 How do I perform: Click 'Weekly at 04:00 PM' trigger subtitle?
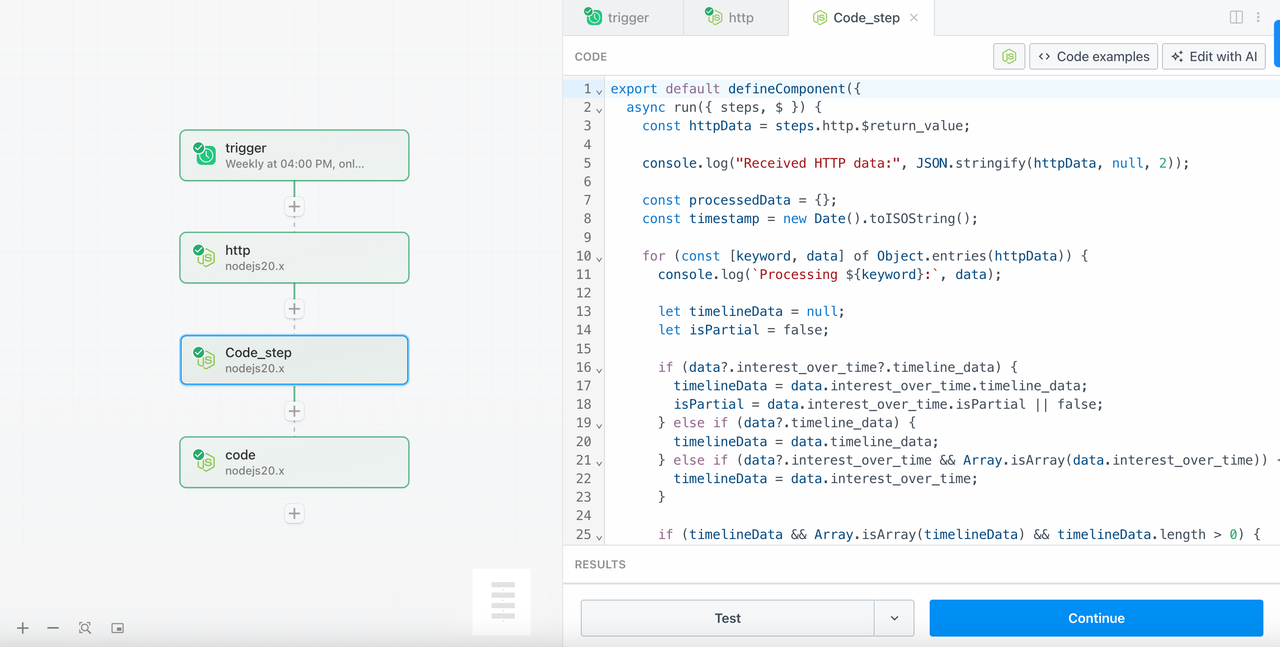295,164
